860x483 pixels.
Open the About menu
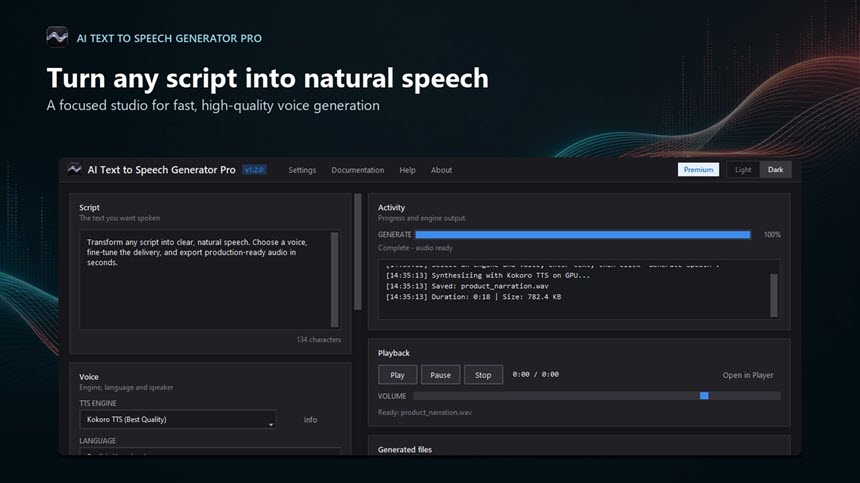(442, 170)
